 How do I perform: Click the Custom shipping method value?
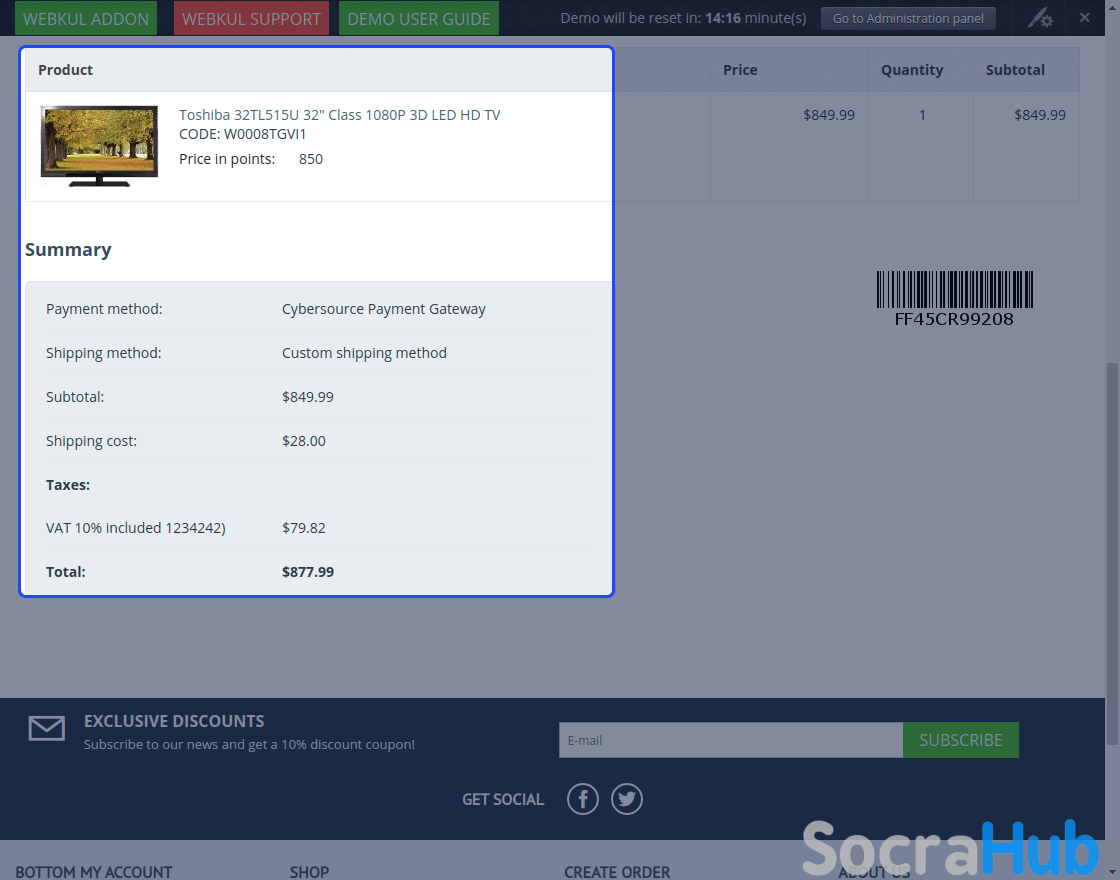(364, 353)
